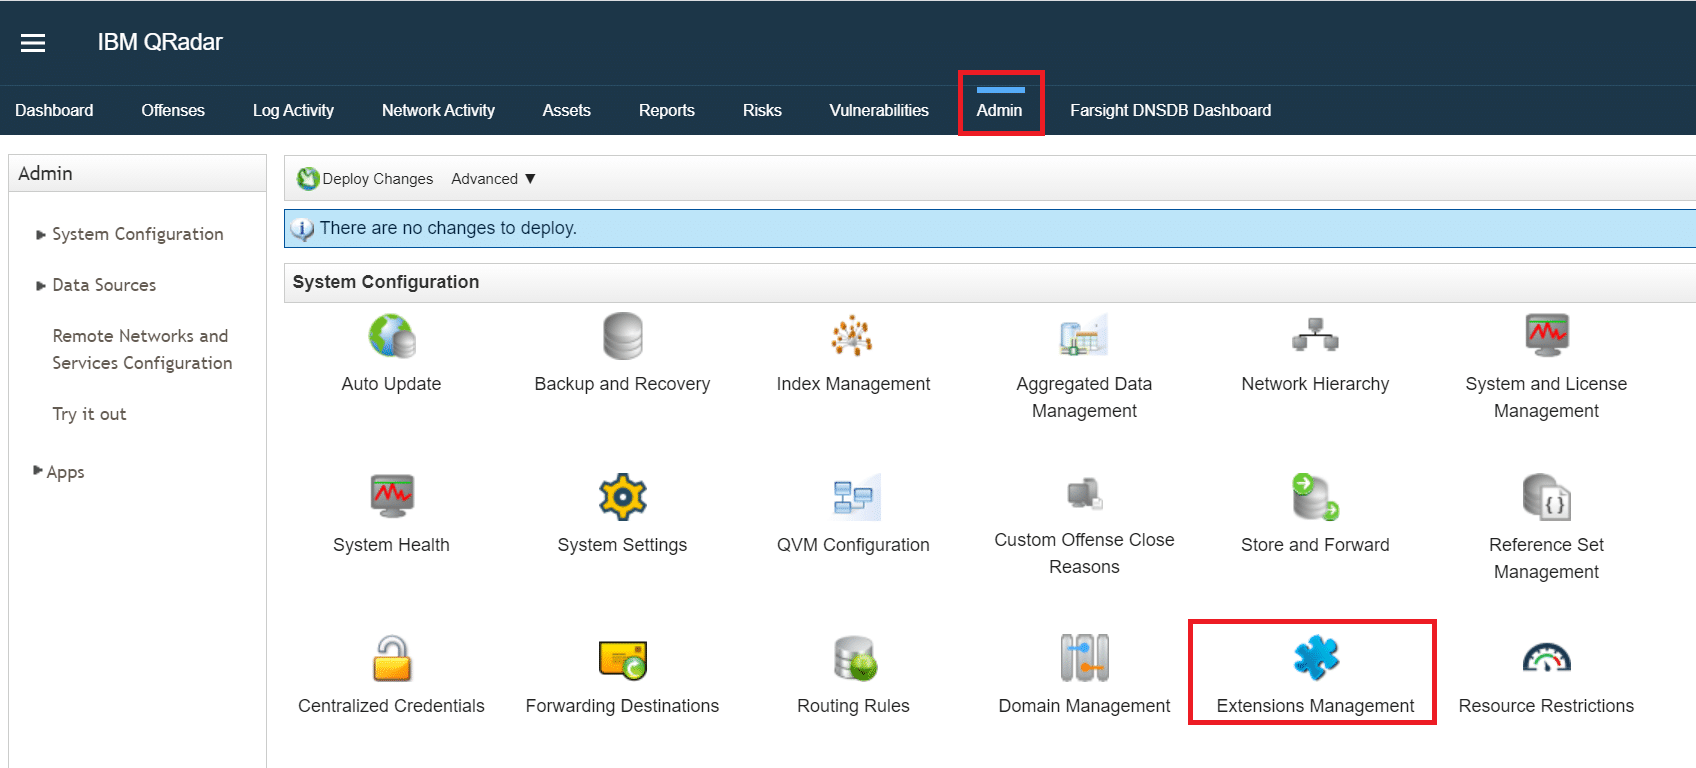Viewport: 1696px width, 768px height.
Task: Select Remote Networks and Services Configuration
Action: [142, 349]
